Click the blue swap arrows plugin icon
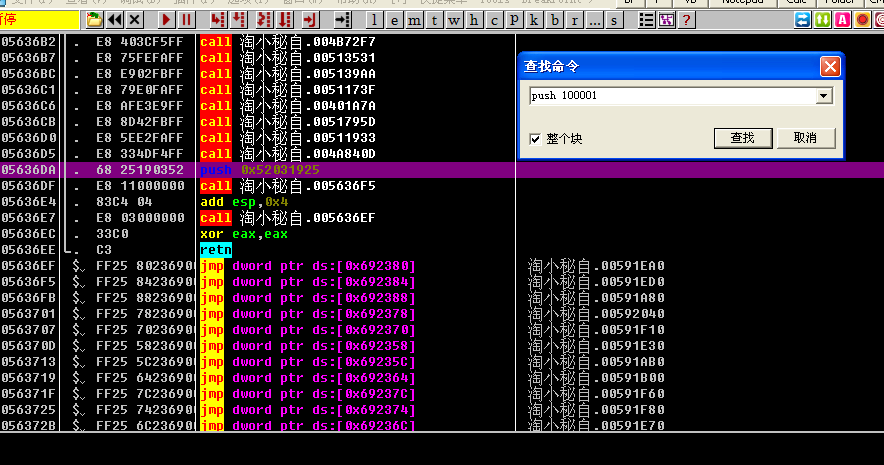The height and width of the screenshot is (465, 884). (x=802, y=20)
